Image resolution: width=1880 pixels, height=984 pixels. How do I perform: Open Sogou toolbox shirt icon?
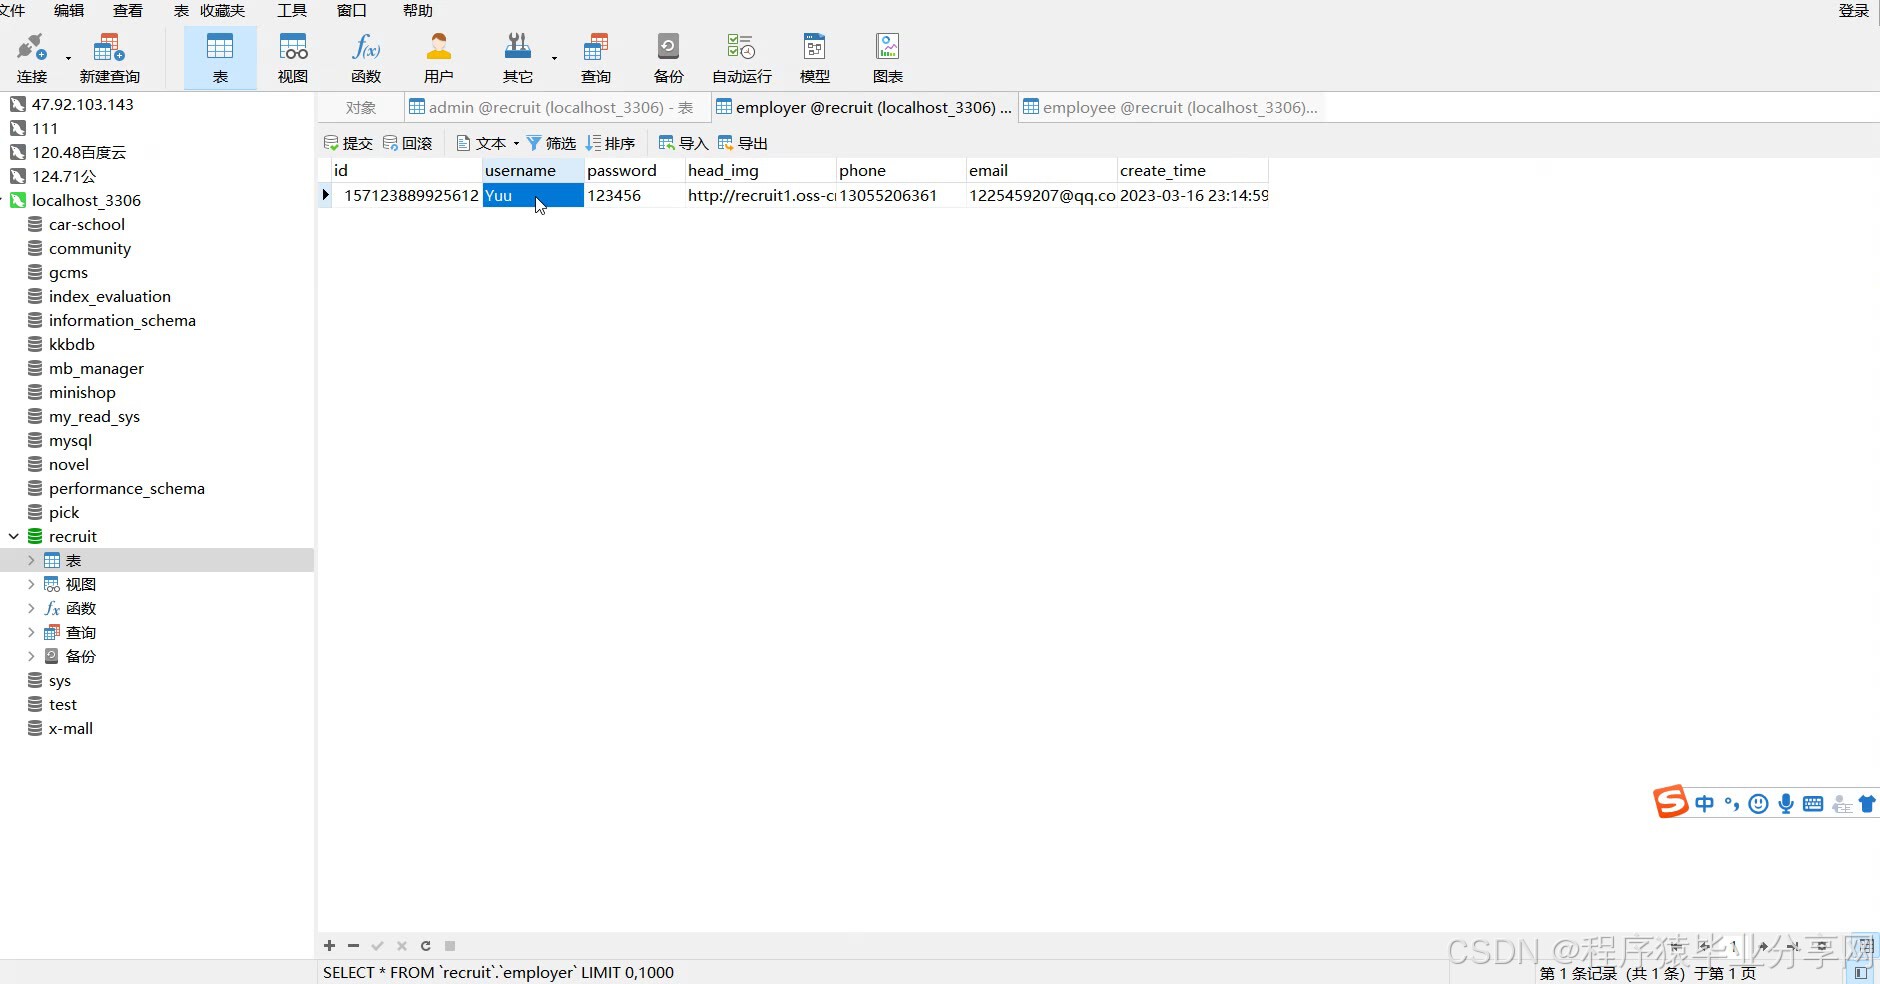click(x=1867, y=803)
